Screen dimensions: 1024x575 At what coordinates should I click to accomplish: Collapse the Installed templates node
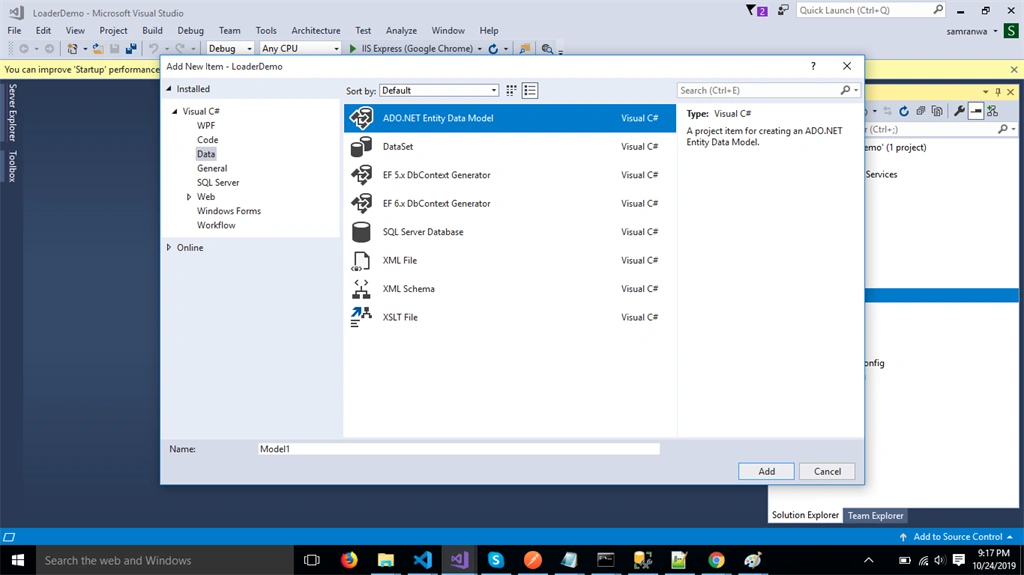coord(169,89)
